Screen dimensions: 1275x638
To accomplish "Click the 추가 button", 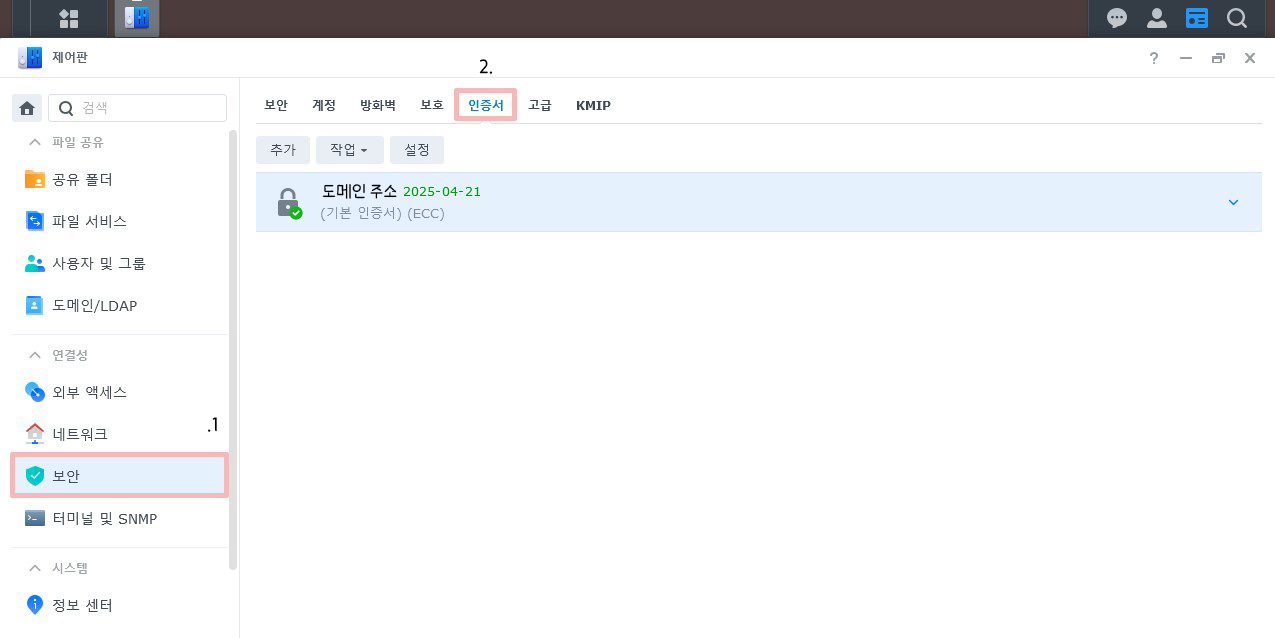I will click(283, 150).
